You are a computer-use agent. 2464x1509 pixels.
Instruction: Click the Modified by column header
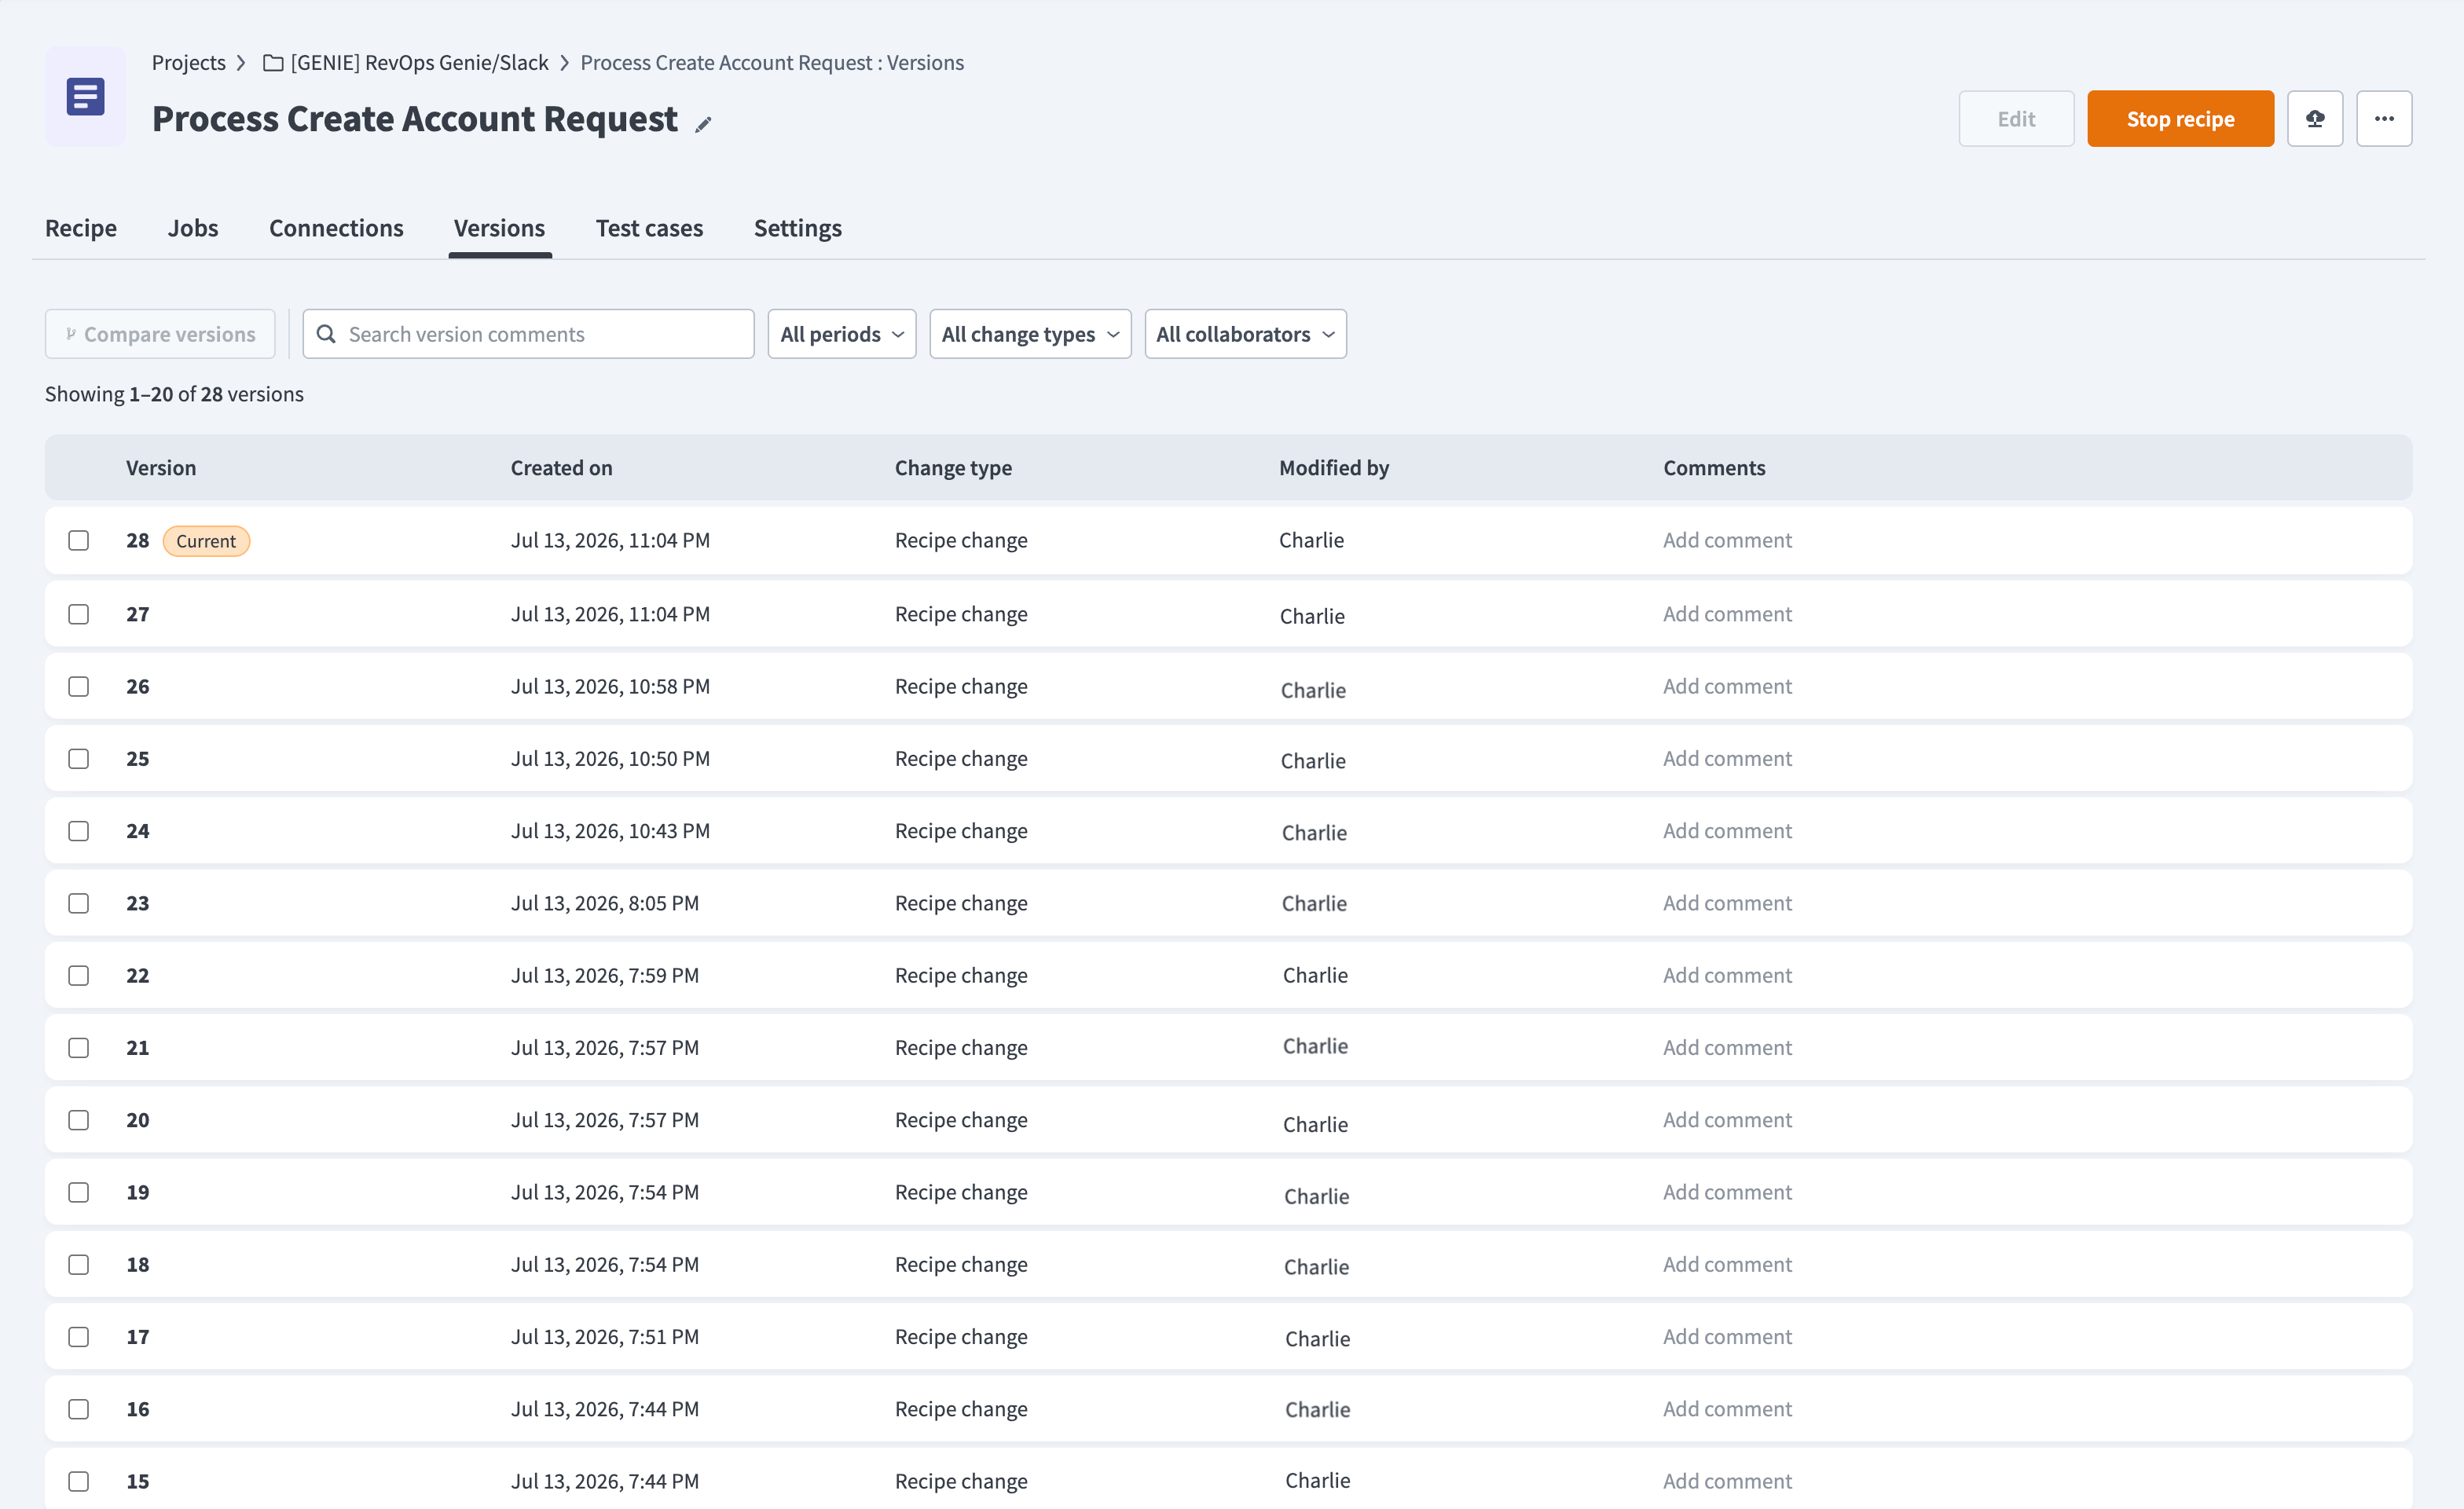[x=1334, y=468]
